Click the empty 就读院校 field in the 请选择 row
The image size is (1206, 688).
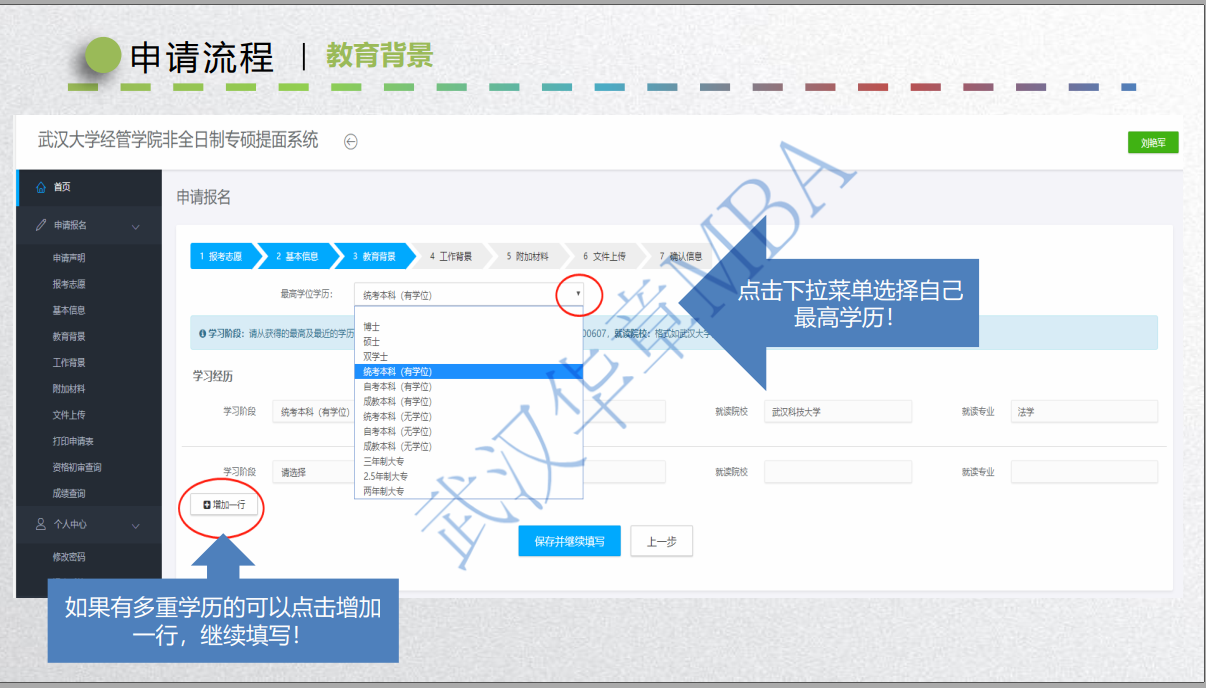[x=838, y=472]
